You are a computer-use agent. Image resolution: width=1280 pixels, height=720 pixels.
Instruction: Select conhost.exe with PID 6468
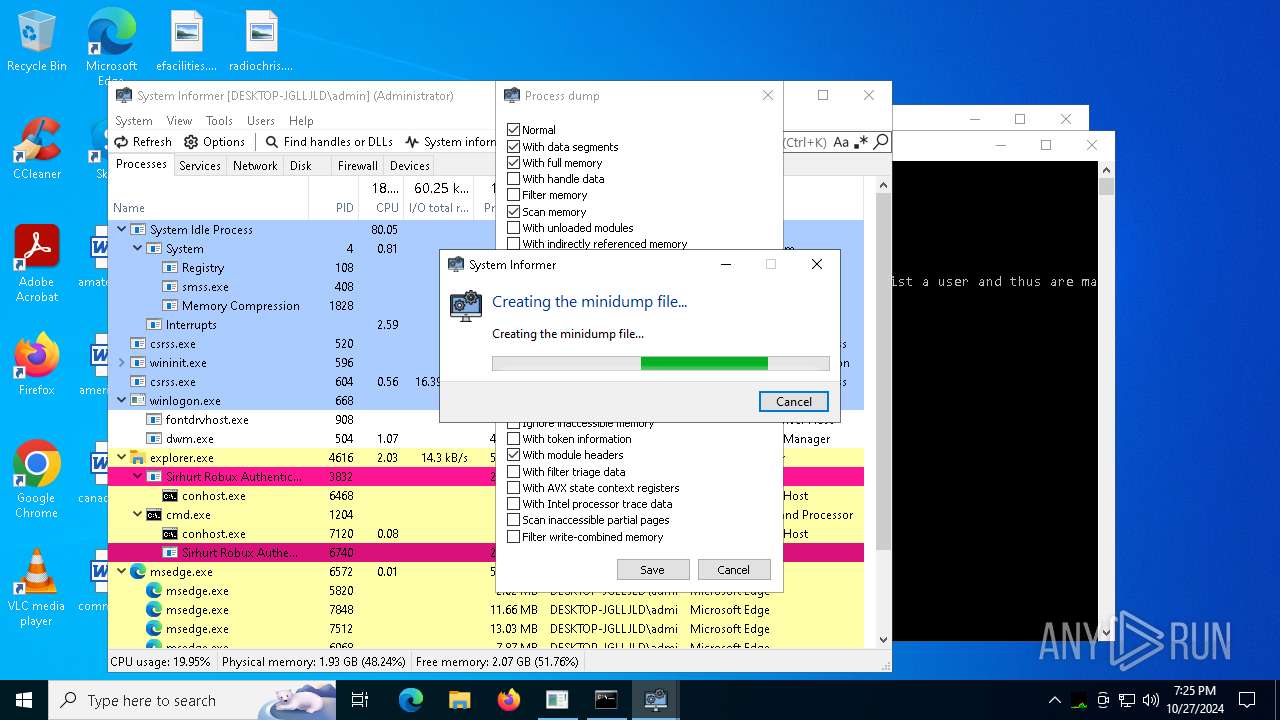click(486, 496)
